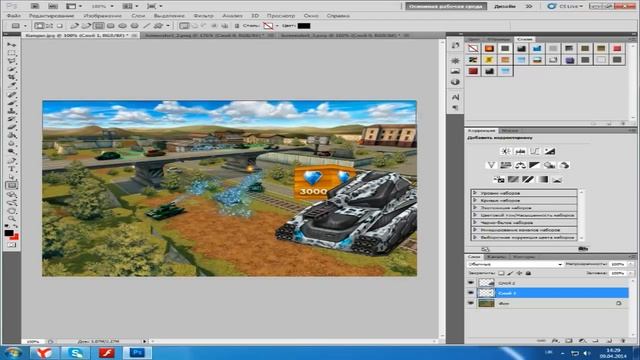Open the layer Opacity slider arrow
The image size is (640, 360).
(x=631, y=264)
